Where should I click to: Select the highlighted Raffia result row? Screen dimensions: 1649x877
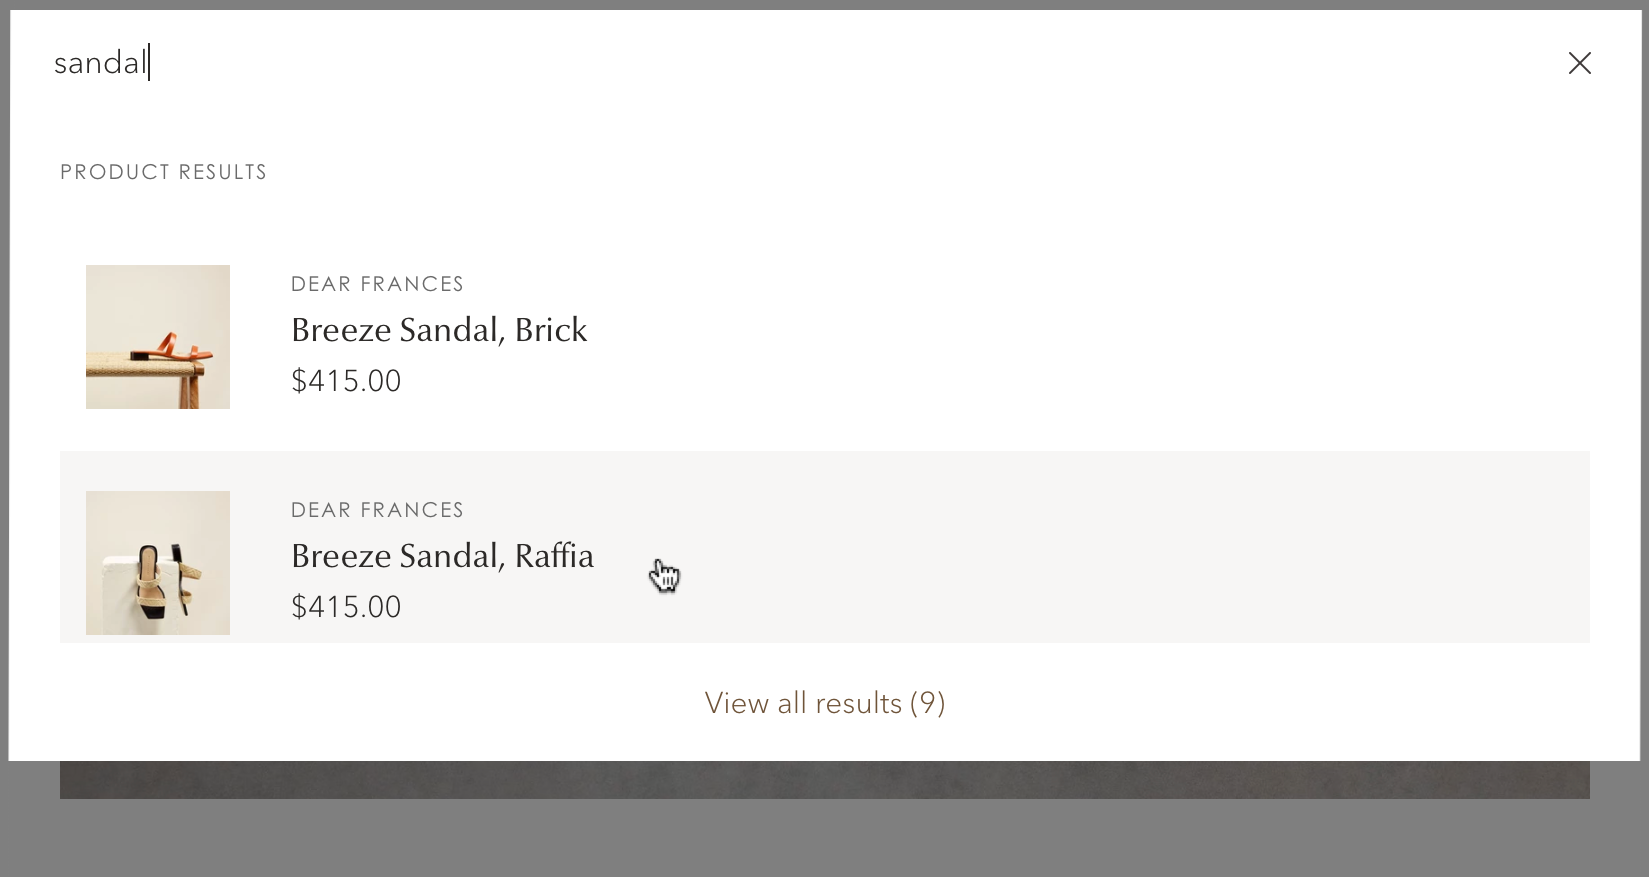[900, 546]
